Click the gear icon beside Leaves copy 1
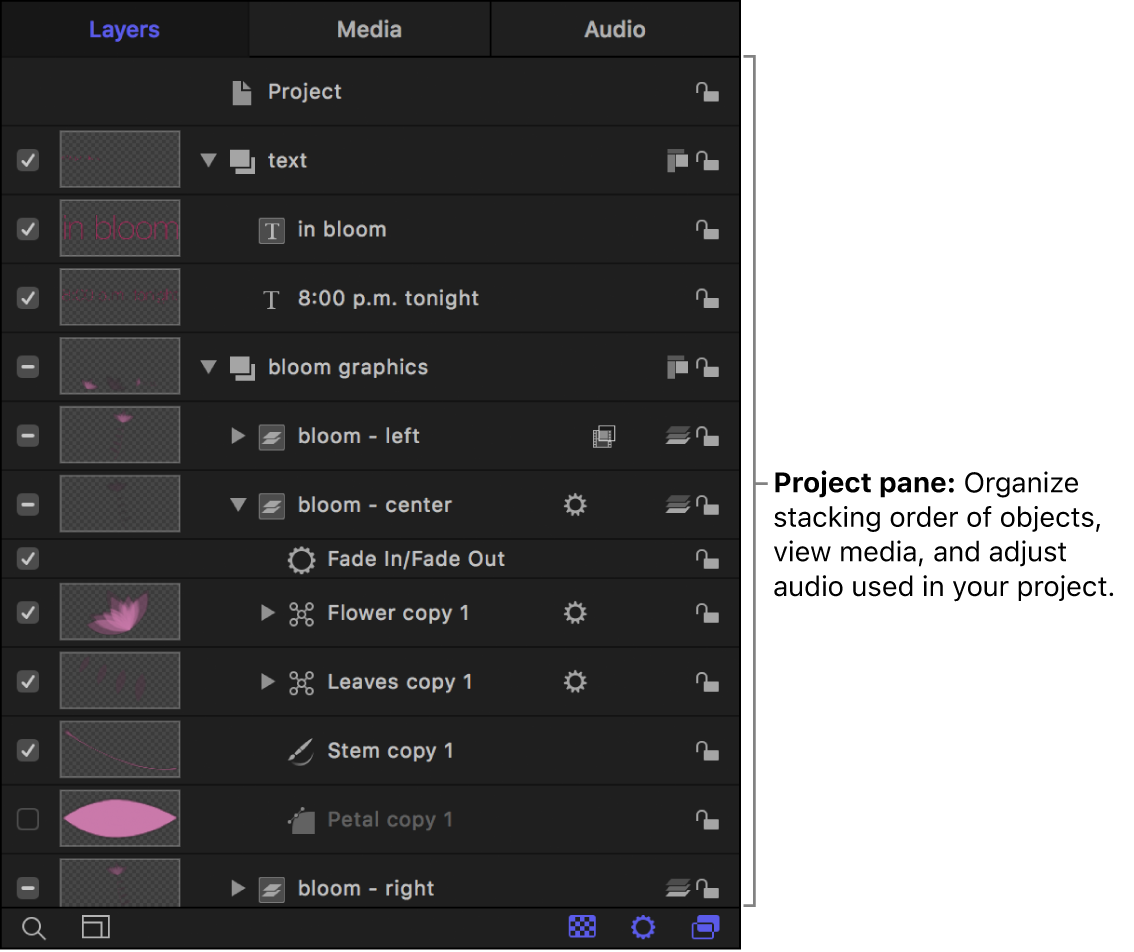This screenshot has width=1134, height=952. 575,681
